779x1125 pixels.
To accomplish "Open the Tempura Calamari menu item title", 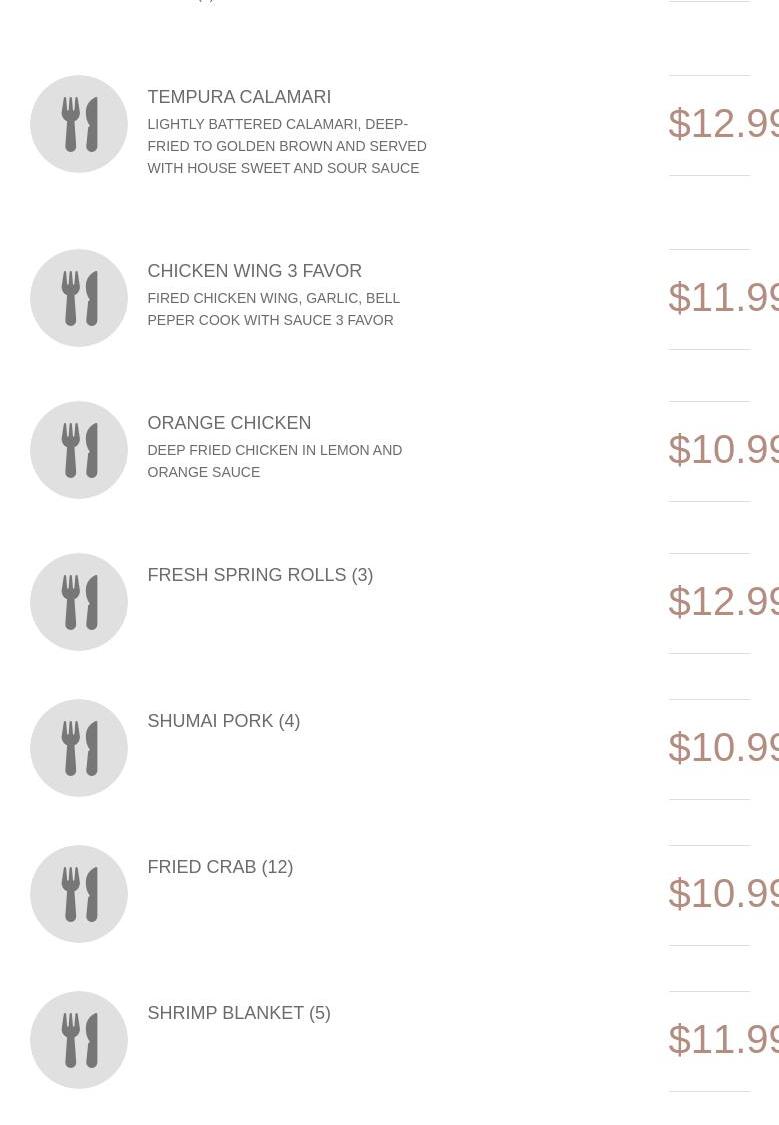I will 239,97.
